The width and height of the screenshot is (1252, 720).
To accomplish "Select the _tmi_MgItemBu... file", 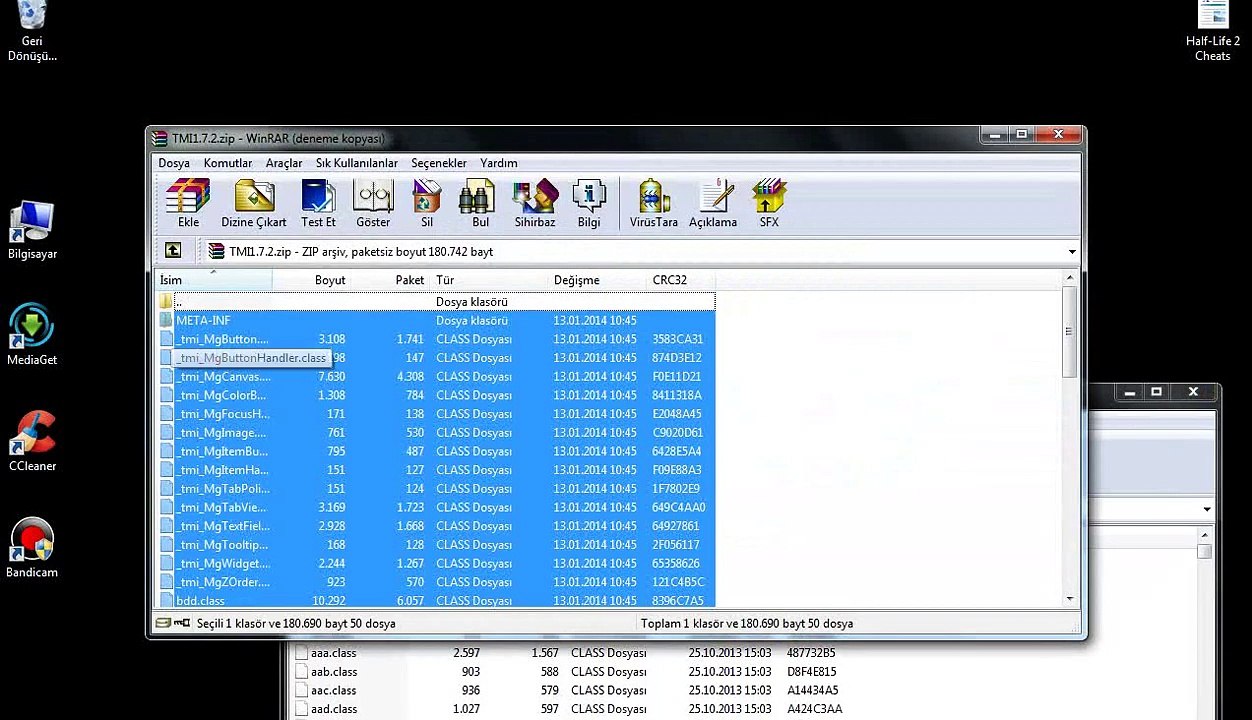I will pyautogui.click(x=436, y=451).
